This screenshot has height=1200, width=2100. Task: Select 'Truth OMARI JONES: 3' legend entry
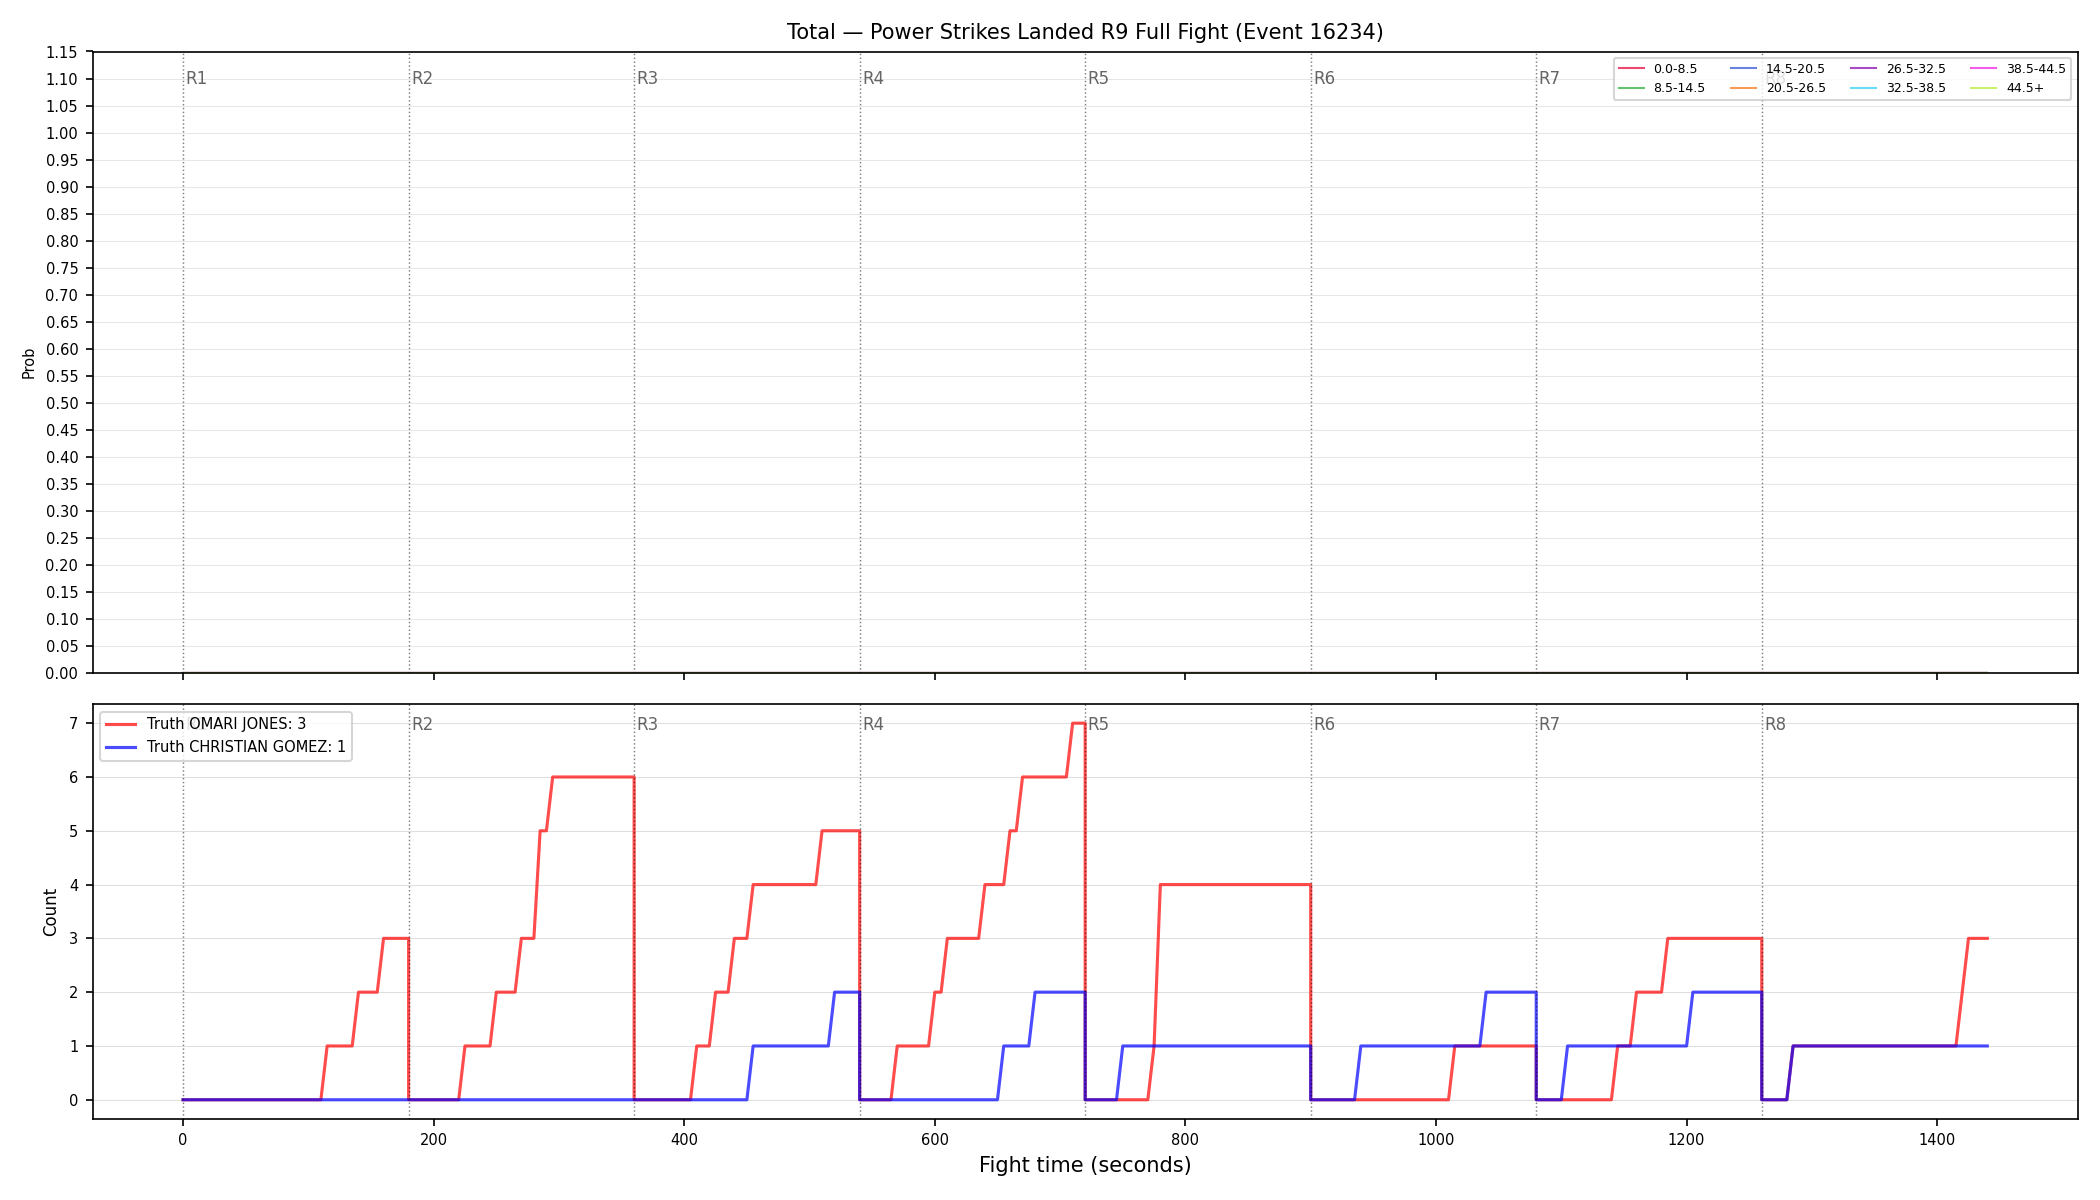coord(206,724)
